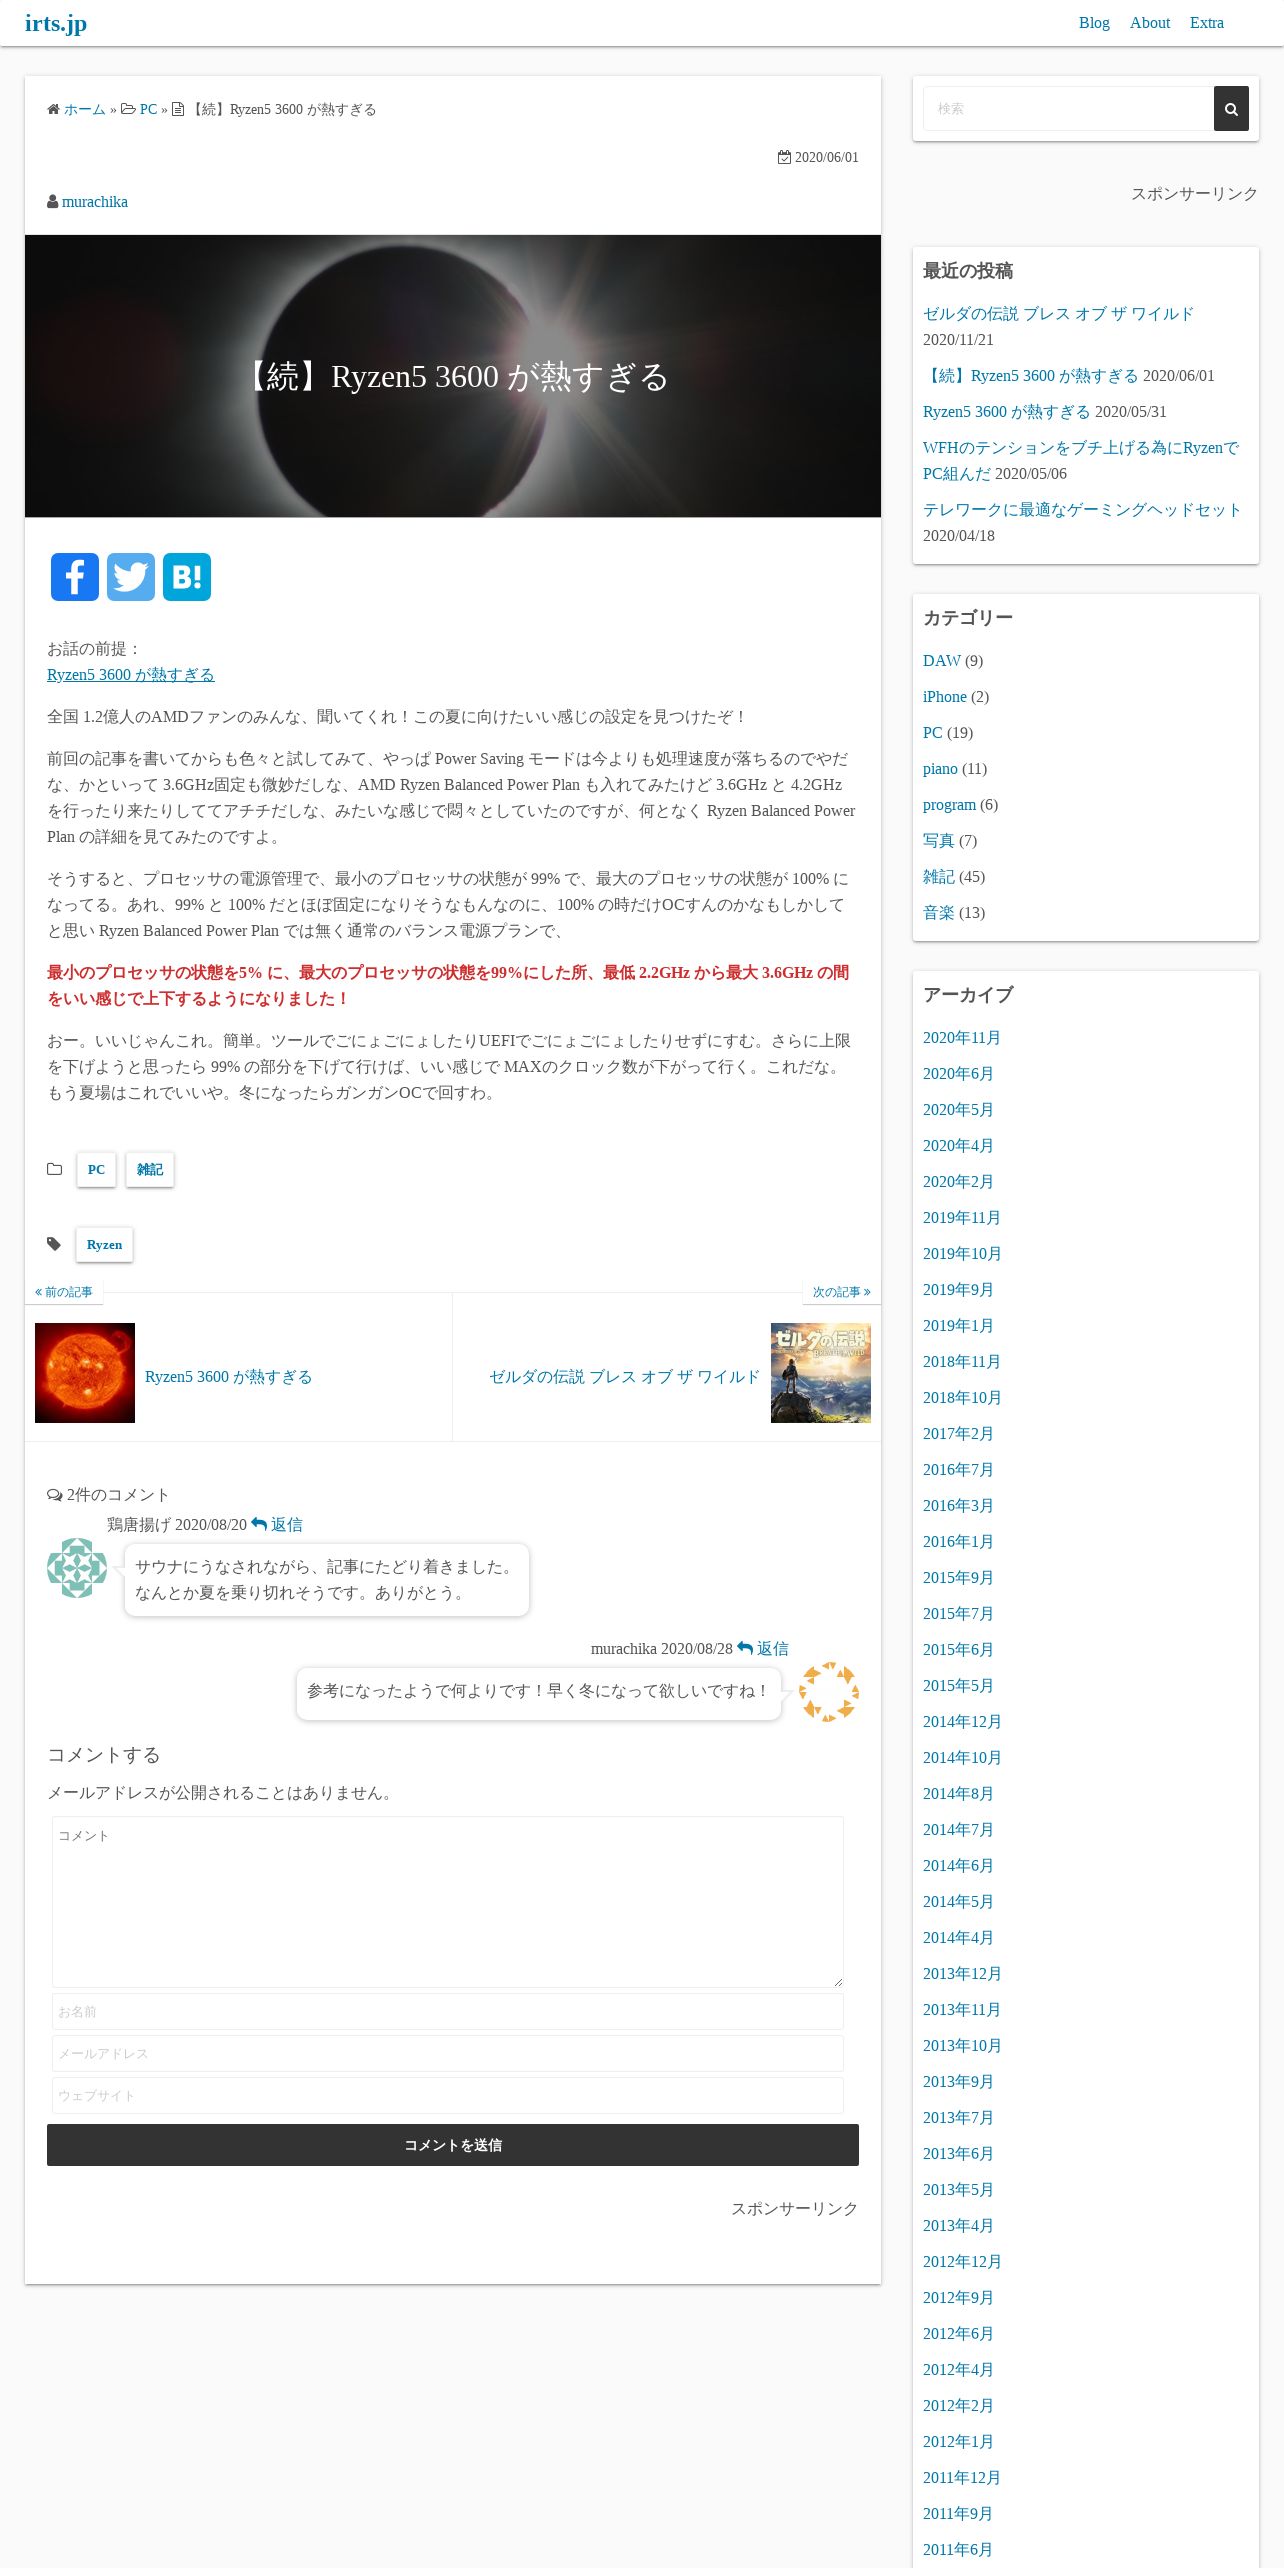Open the iPhone category

pyautogui.click(x=945, y=697)
